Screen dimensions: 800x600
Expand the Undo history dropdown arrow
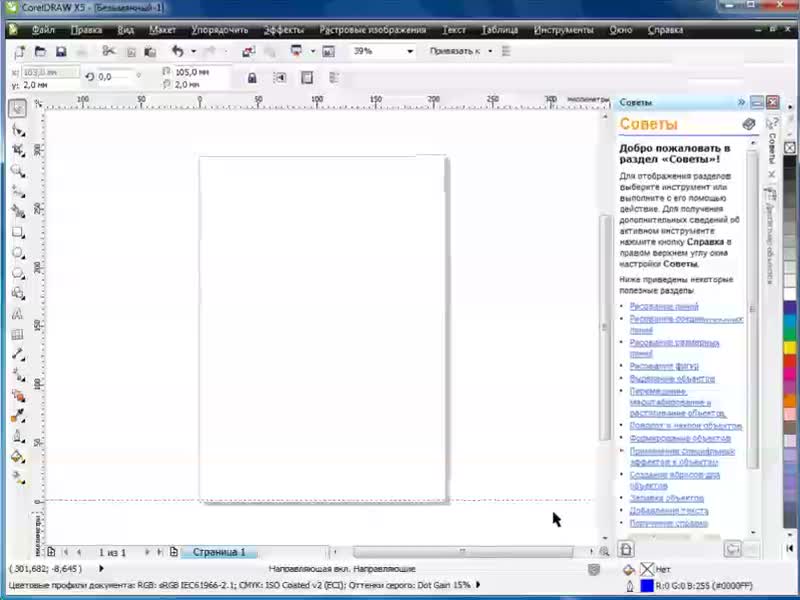click(193, 51)
